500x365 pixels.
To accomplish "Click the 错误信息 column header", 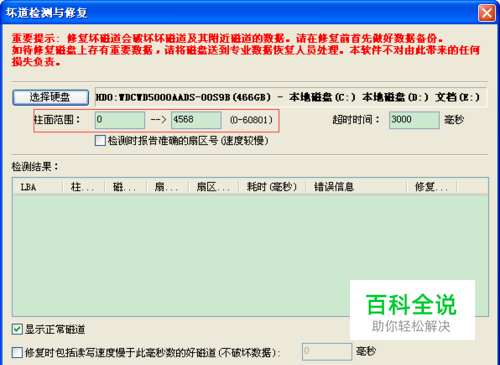I will 356,187.
